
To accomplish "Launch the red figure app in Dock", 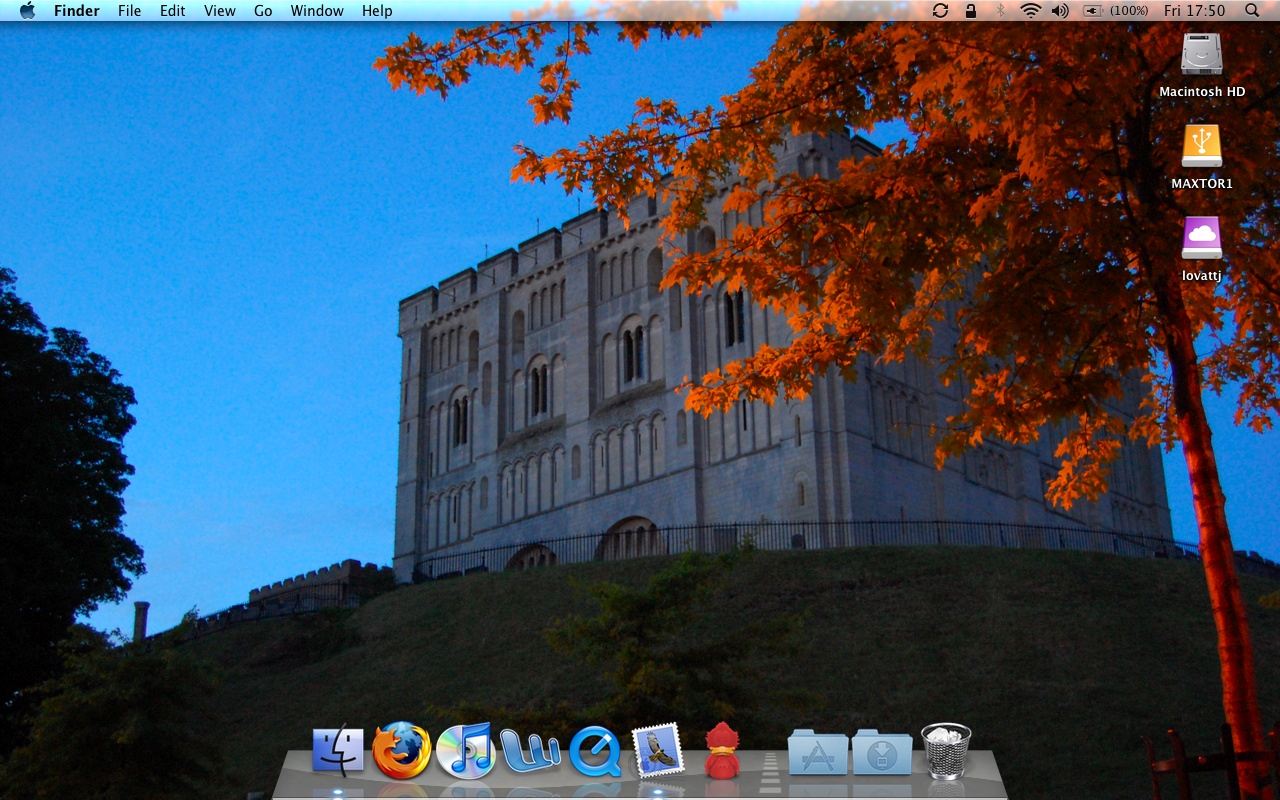I will pyautogui.click(x=722, y=750).
